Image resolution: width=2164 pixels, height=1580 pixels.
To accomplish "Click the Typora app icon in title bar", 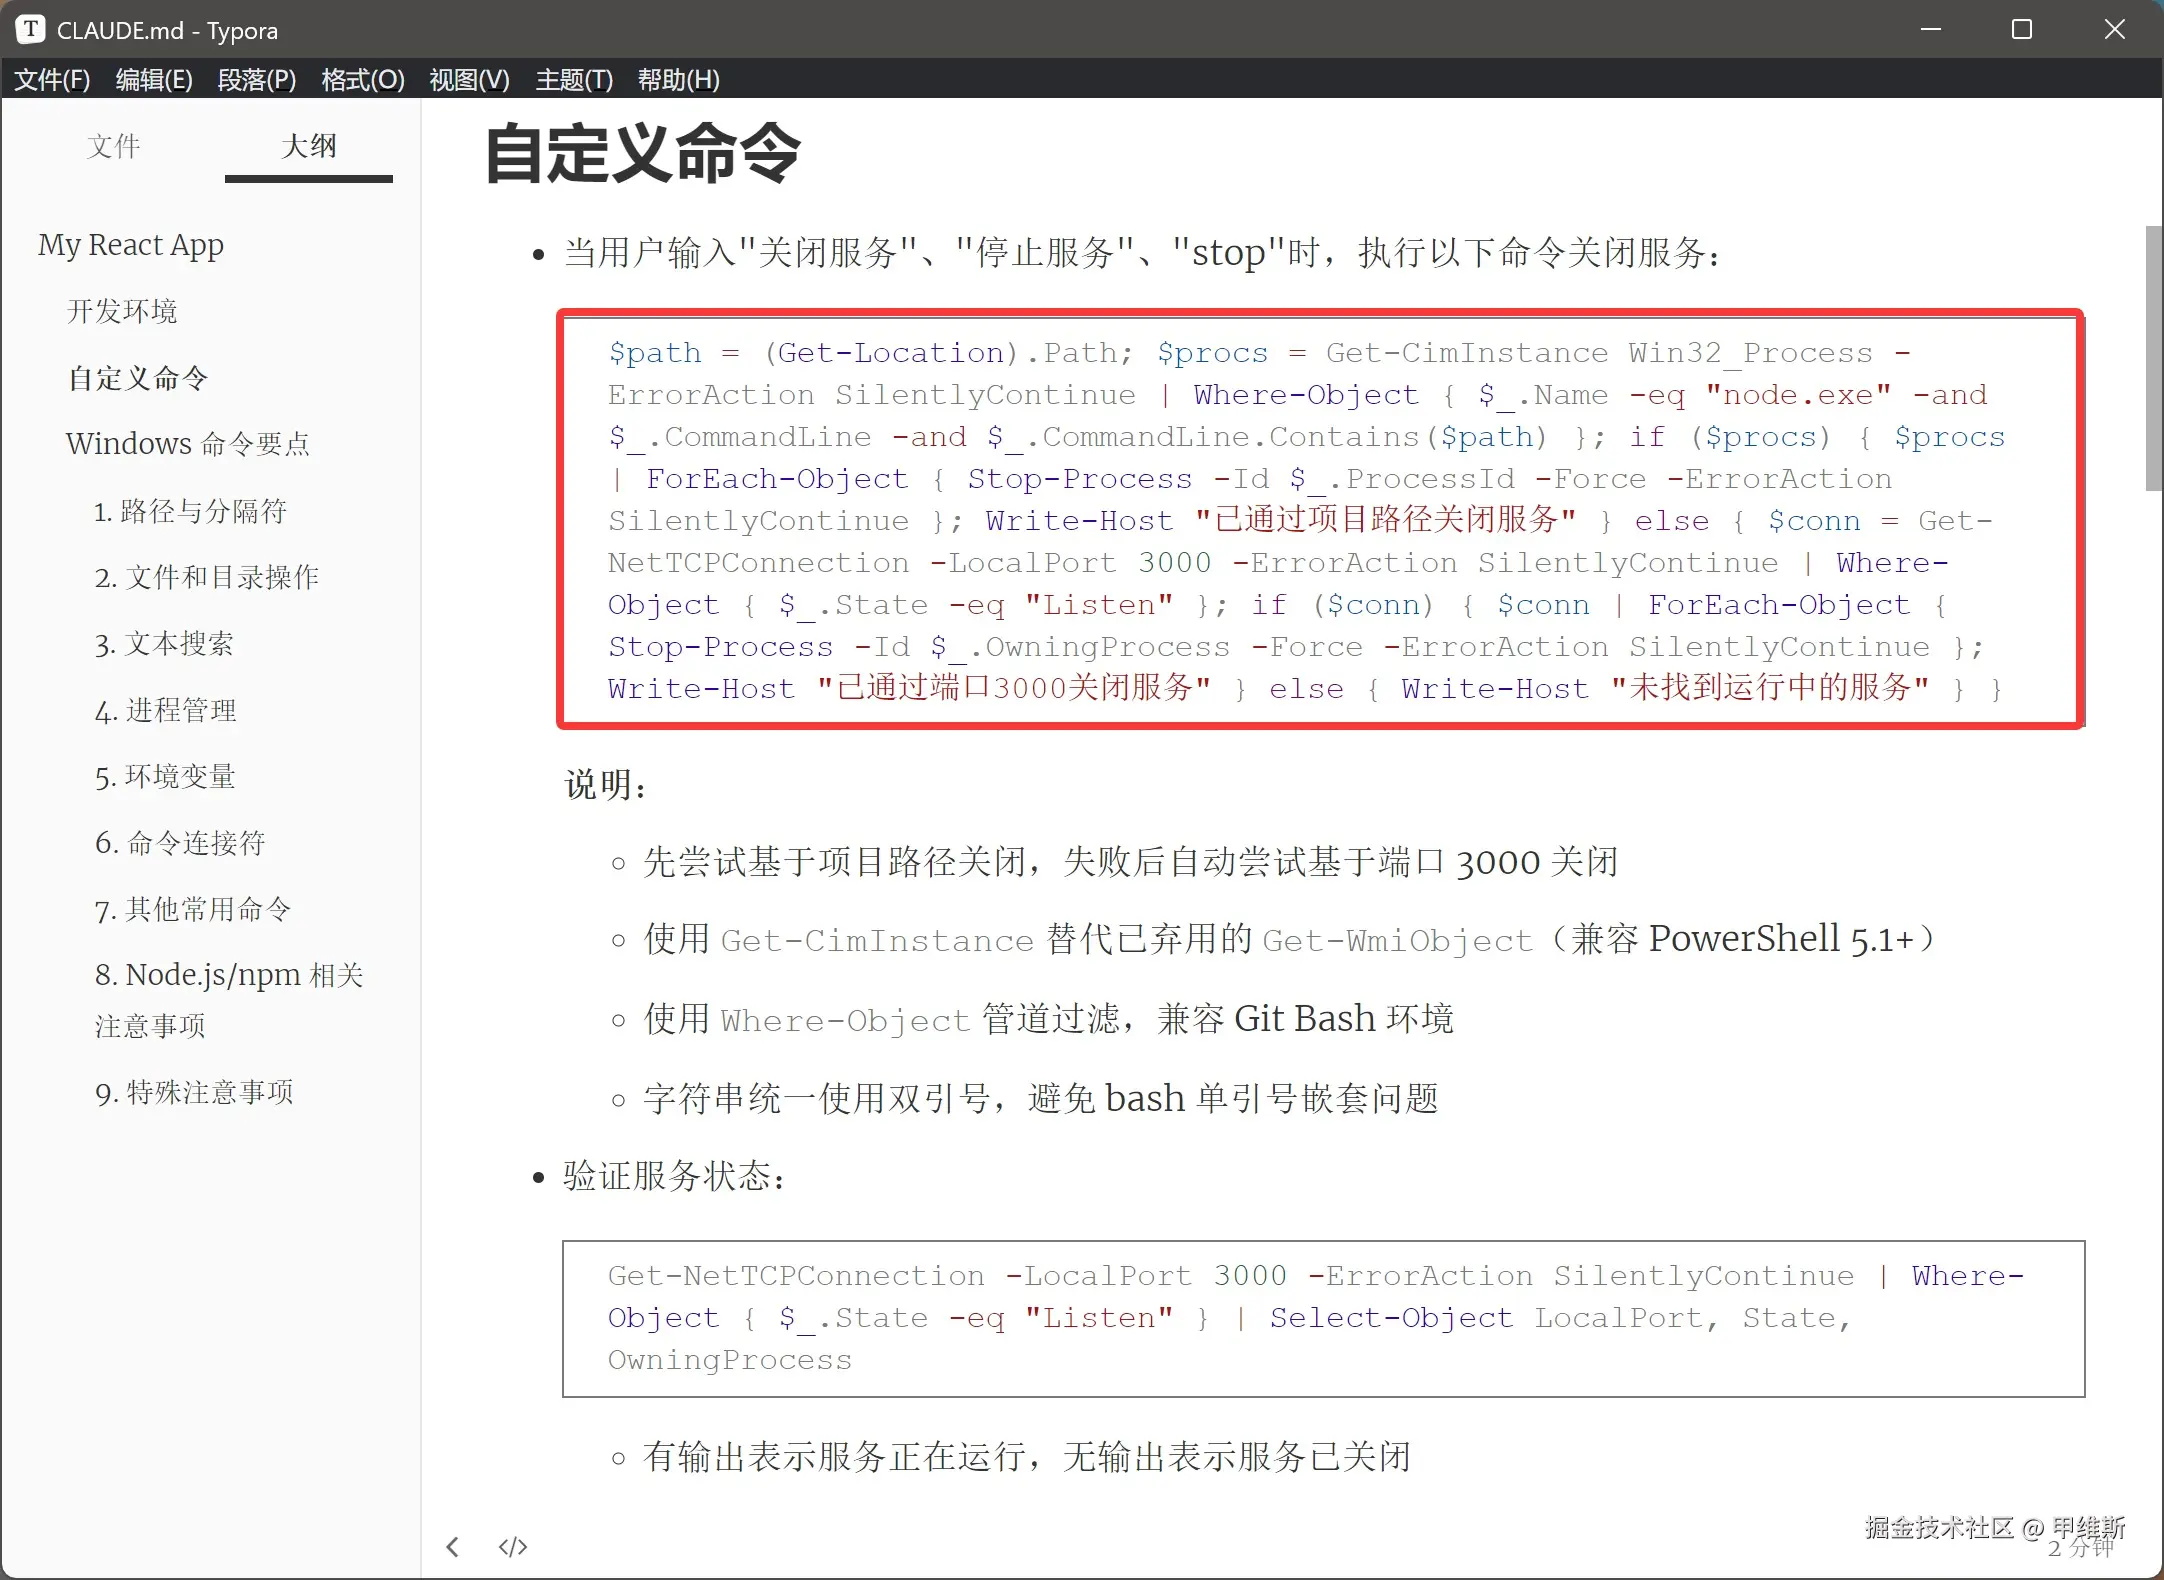I will pos(30,29).
